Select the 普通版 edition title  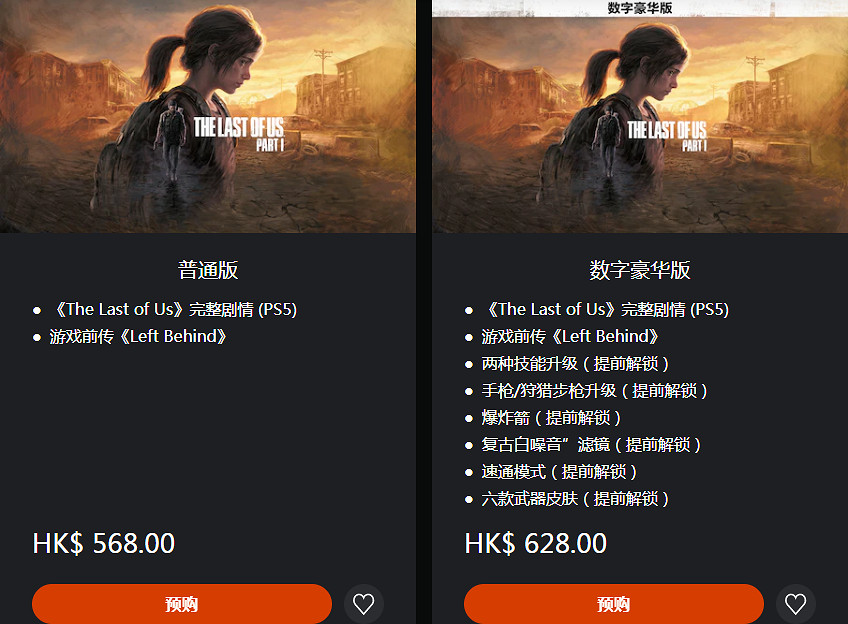208,270
